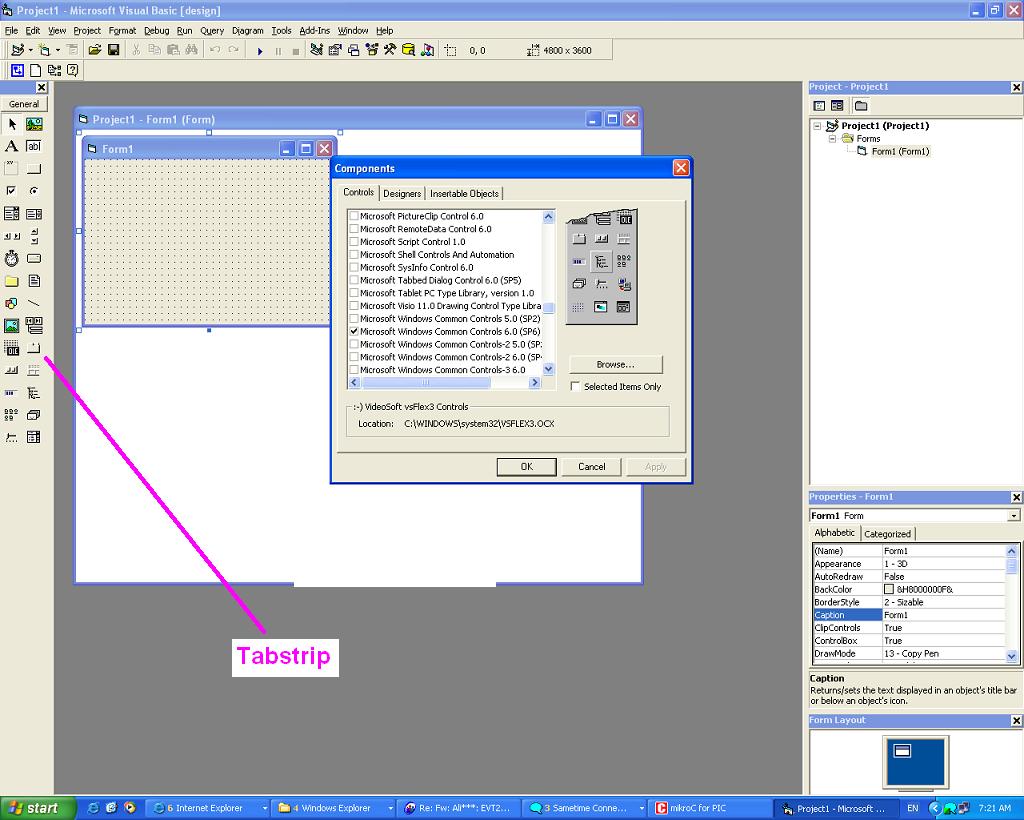Image resolution: width=1024 pixels, height=820 pixels.
Task: Select the Timer control in the toolbox
Action: click(11, 258)
